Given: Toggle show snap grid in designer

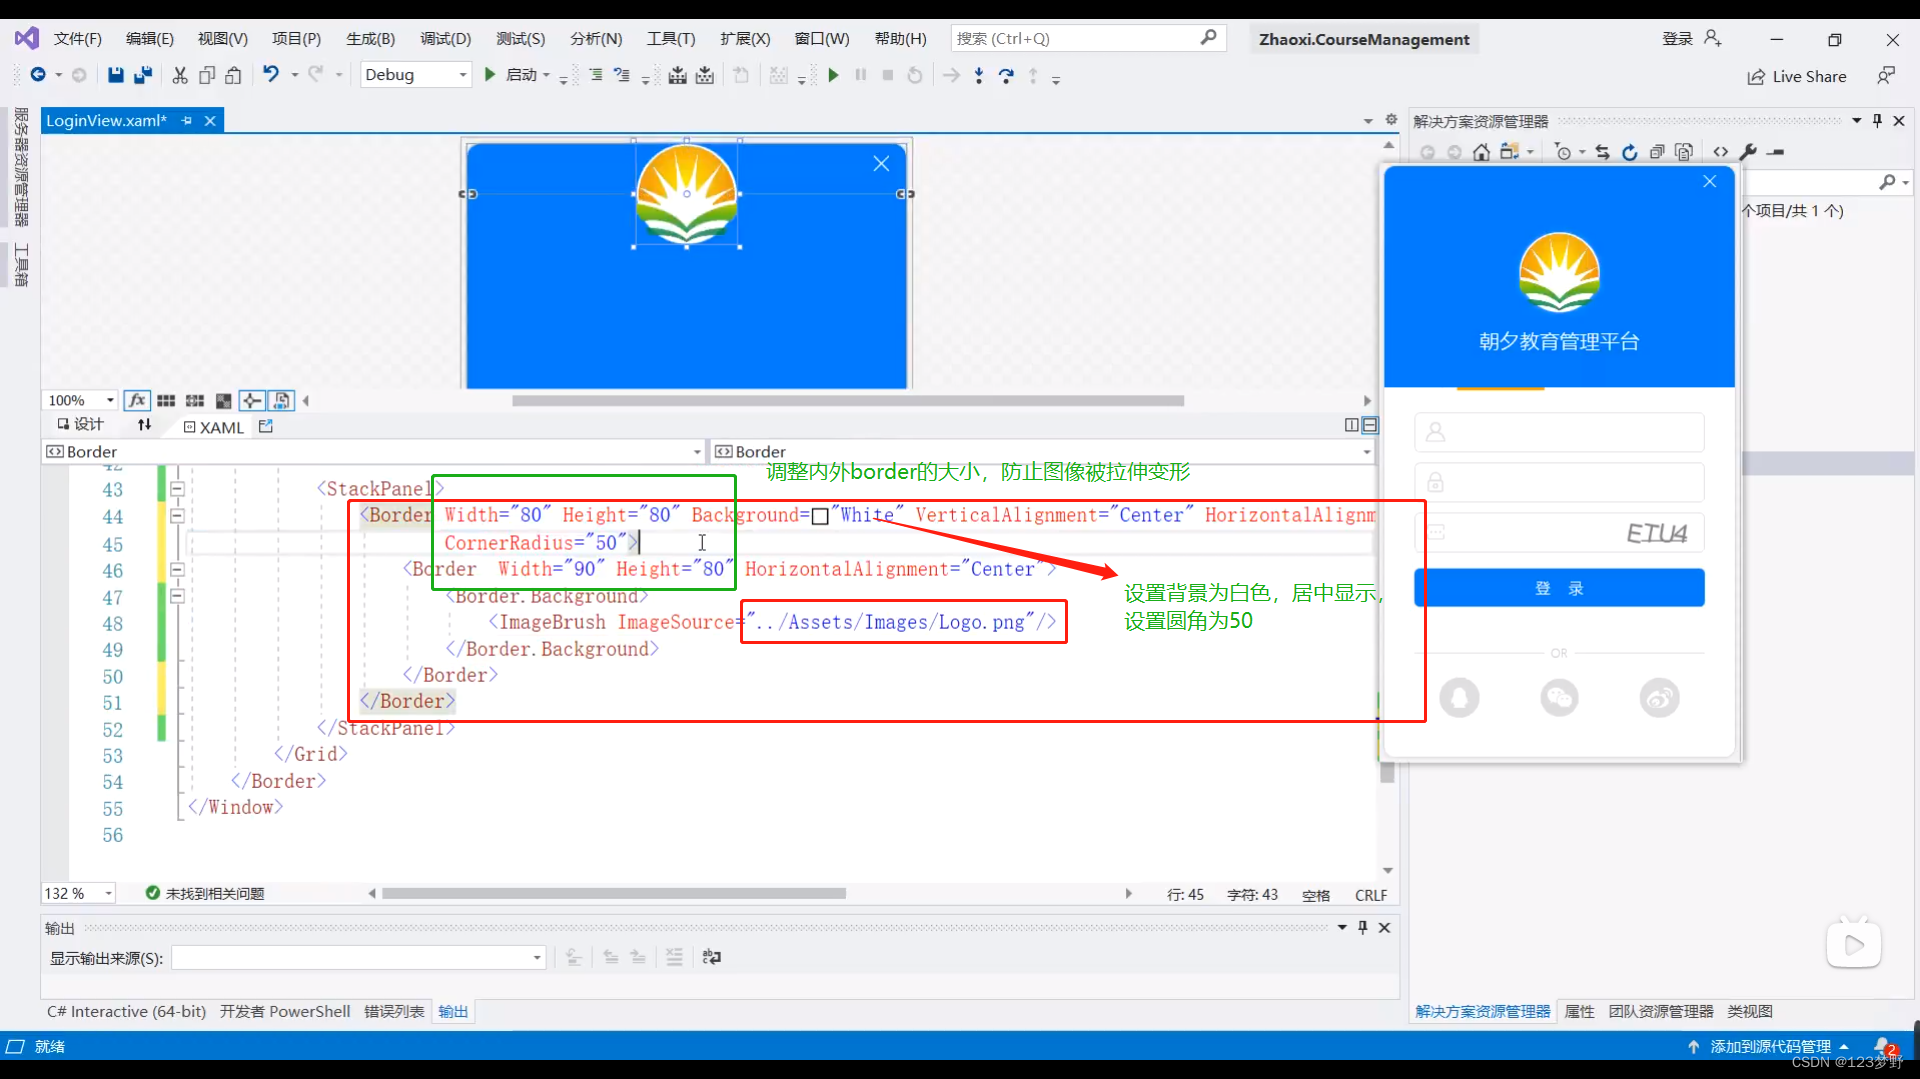Looking at the screenshot, I should click(166, 400).
